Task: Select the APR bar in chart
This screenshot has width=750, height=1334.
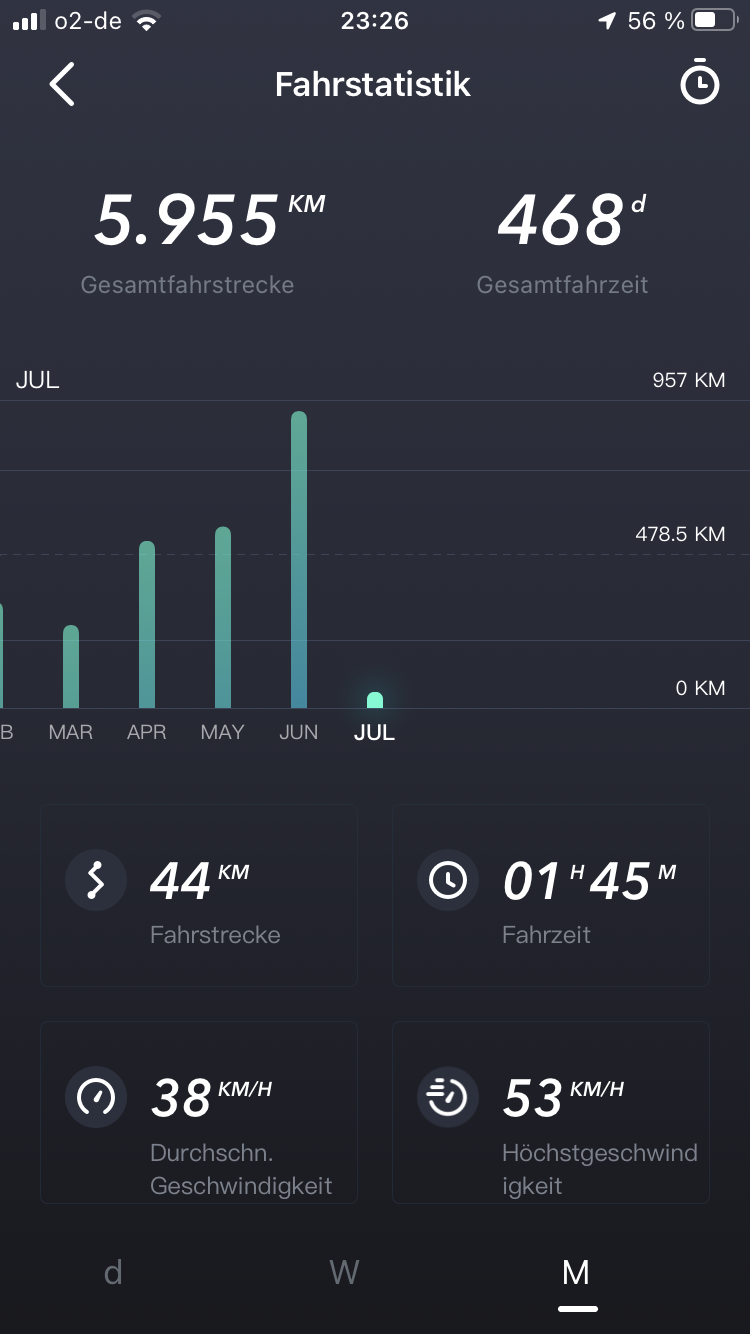Action: (147, 625)
